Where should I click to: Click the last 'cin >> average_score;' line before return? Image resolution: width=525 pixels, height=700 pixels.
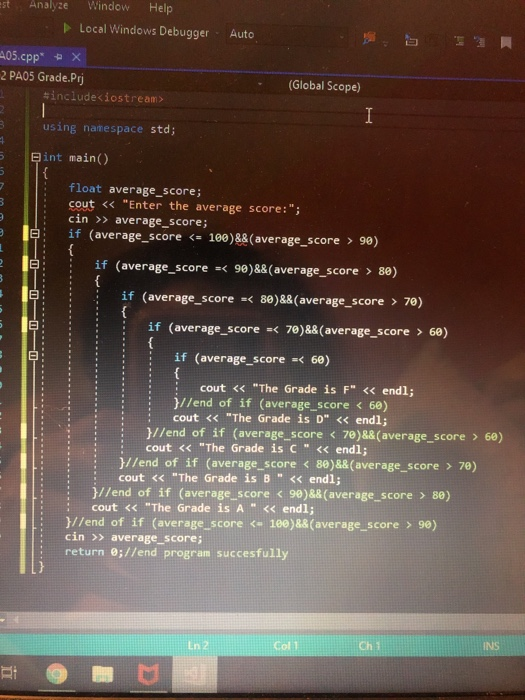(x=133, y=537)
